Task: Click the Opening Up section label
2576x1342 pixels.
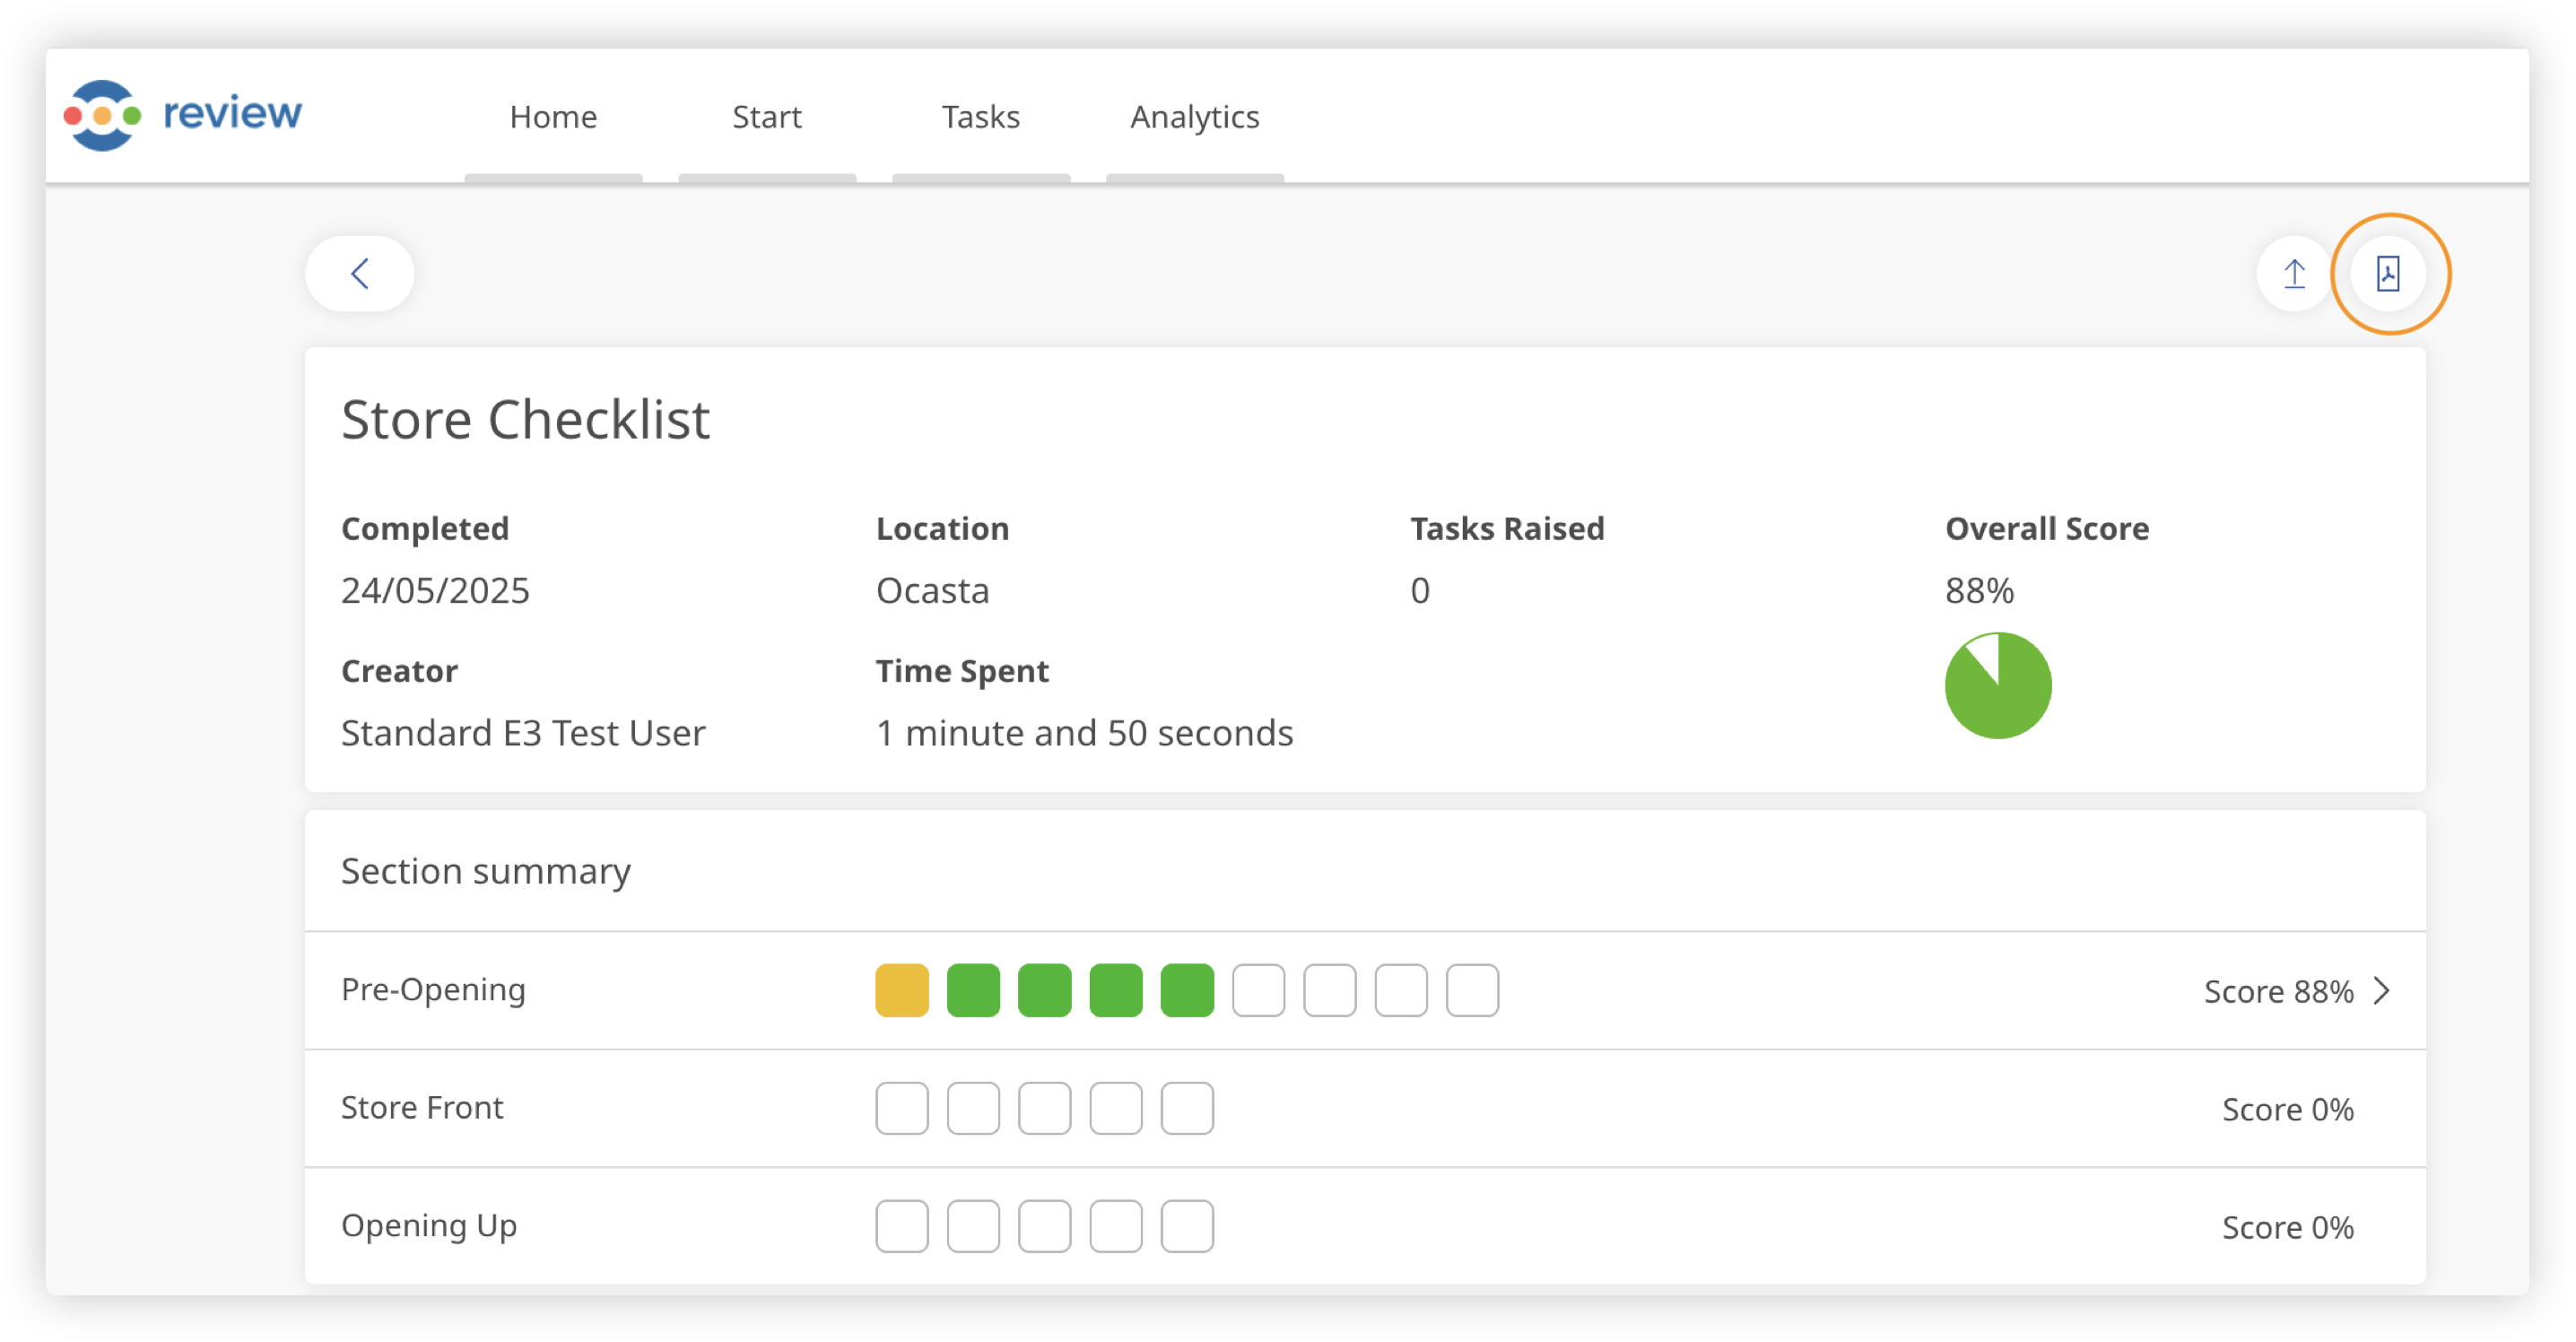Action: (429, 1225)
